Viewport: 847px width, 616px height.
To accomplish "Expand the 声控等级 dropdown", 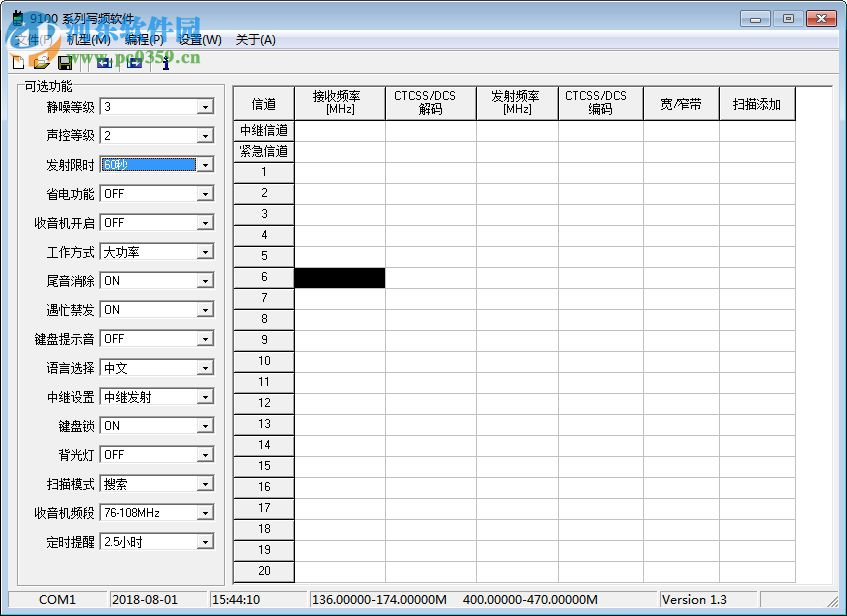I will point(205,136).
